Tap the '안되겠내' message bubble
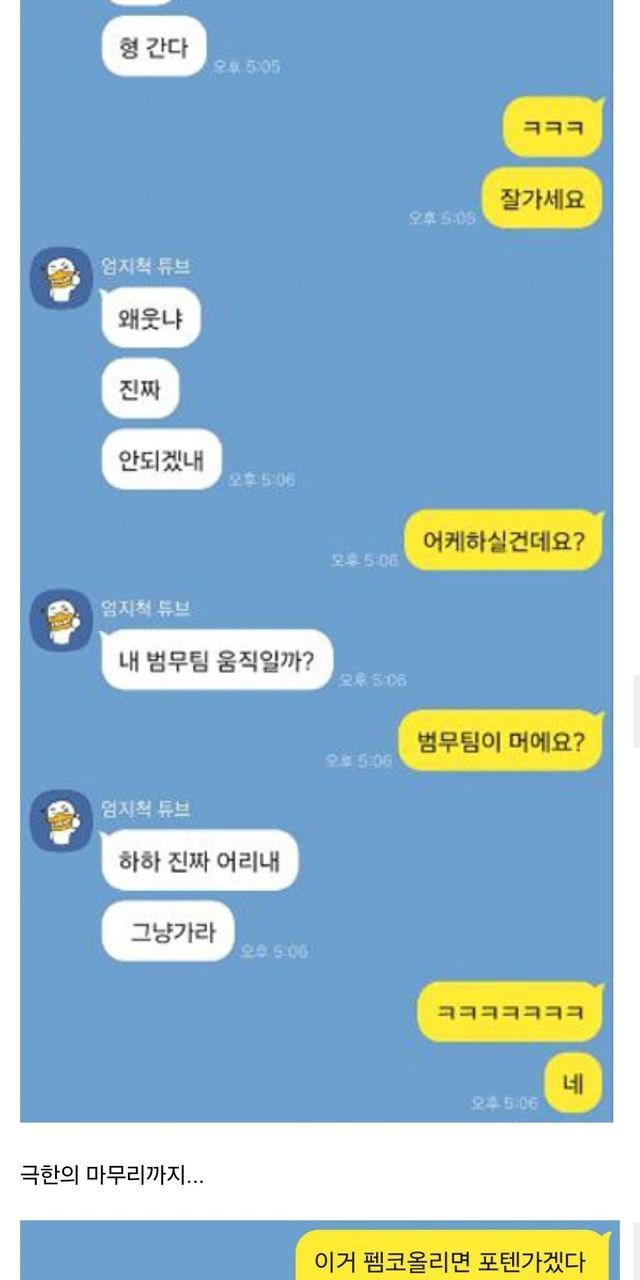This screenshot has height=1280, width=640. [x=160, y=460]
